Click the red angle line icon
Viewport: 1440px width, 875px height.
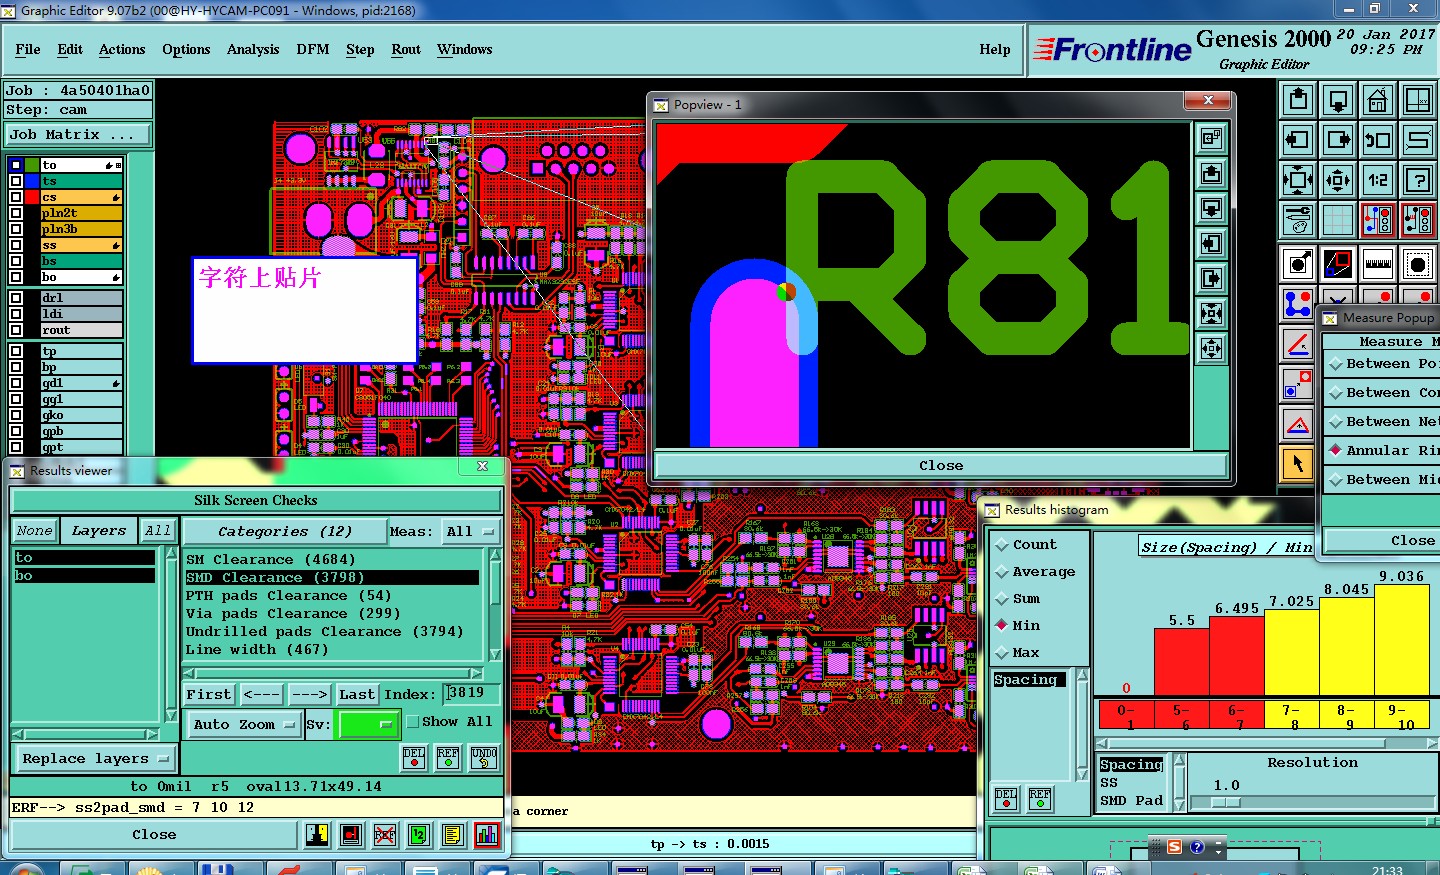point(1298,344)
